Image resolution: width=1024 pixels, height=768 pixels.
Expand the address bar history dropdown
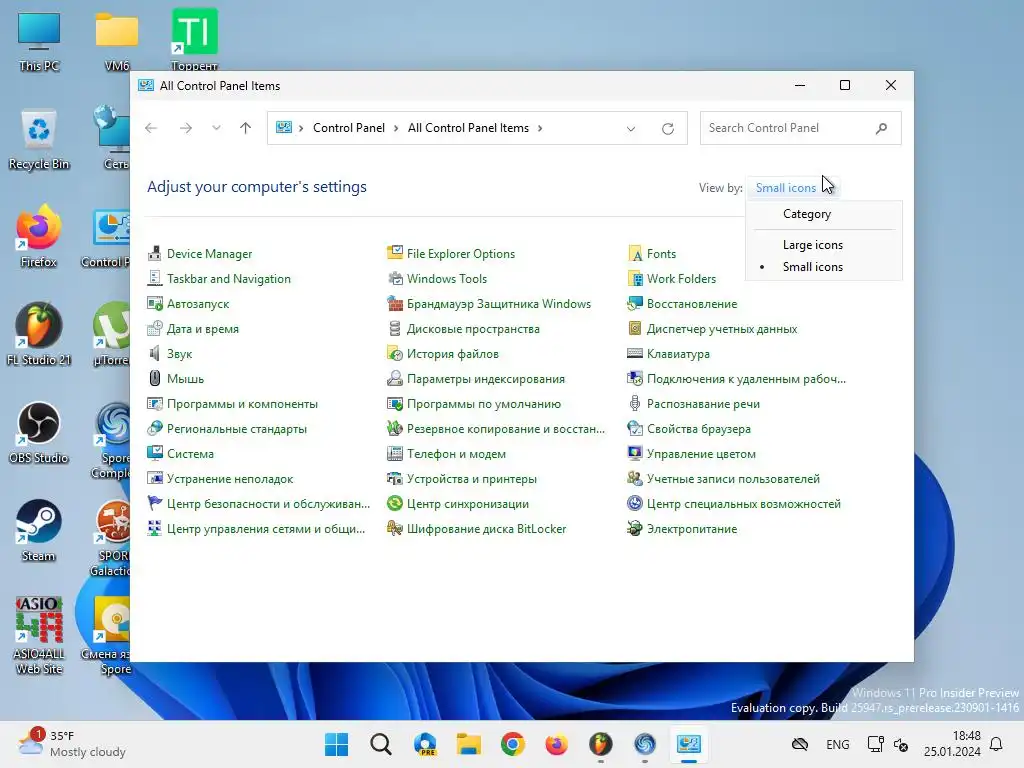631,129
